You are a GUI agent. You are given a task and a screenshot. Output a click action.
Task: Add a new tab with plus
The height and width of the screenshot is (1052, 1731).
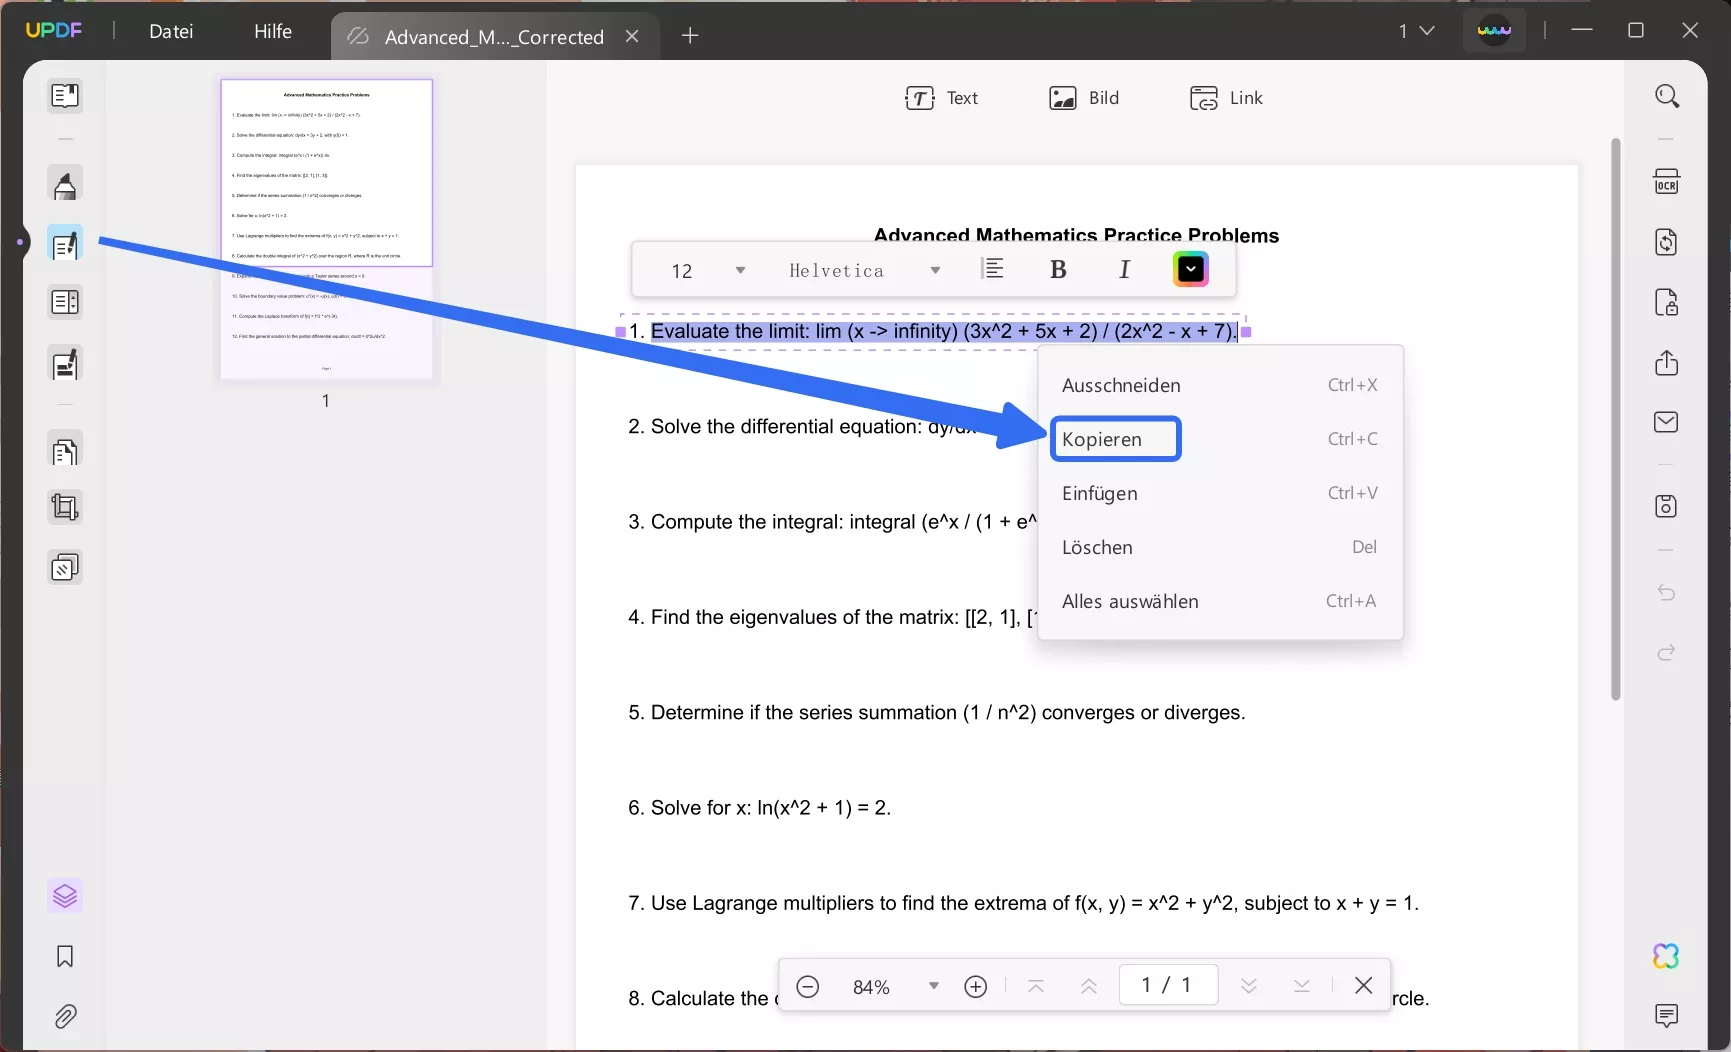pyautogui.click(x=690, y=36)
